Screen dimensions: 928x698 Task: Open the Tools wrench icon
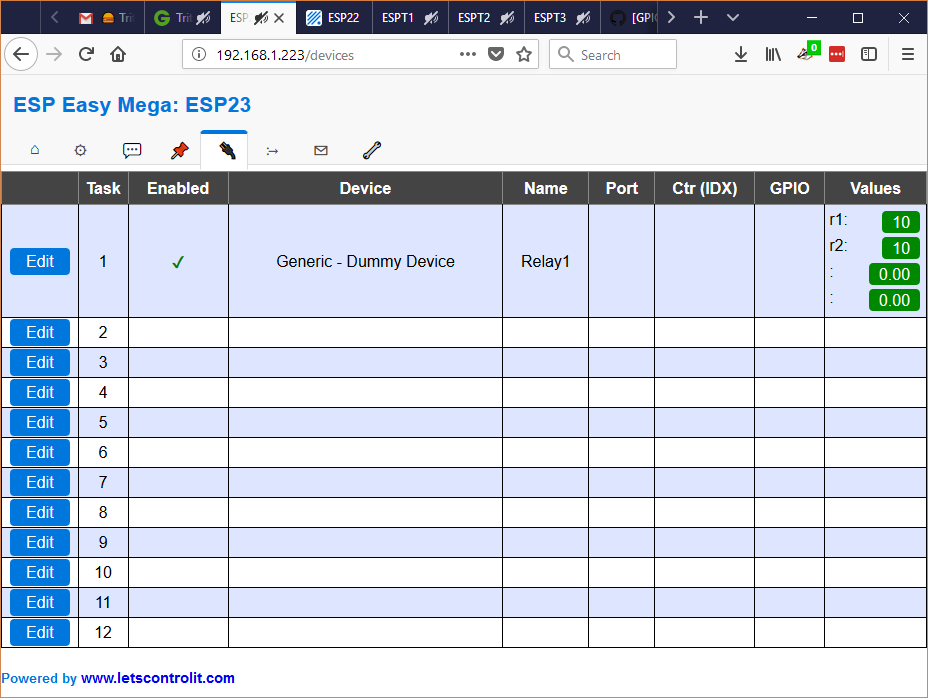click(x=371, y=150)
